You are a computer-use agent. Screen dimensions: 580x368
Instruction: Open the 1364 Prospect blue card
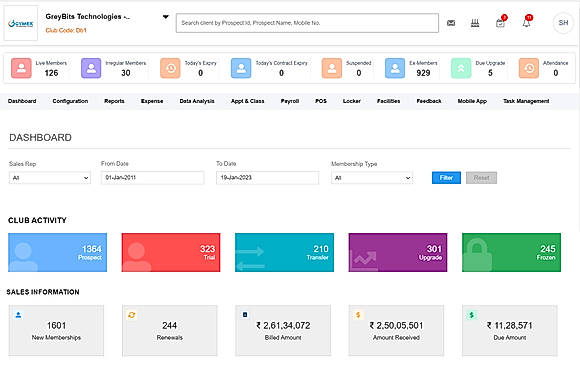point(57,253)
